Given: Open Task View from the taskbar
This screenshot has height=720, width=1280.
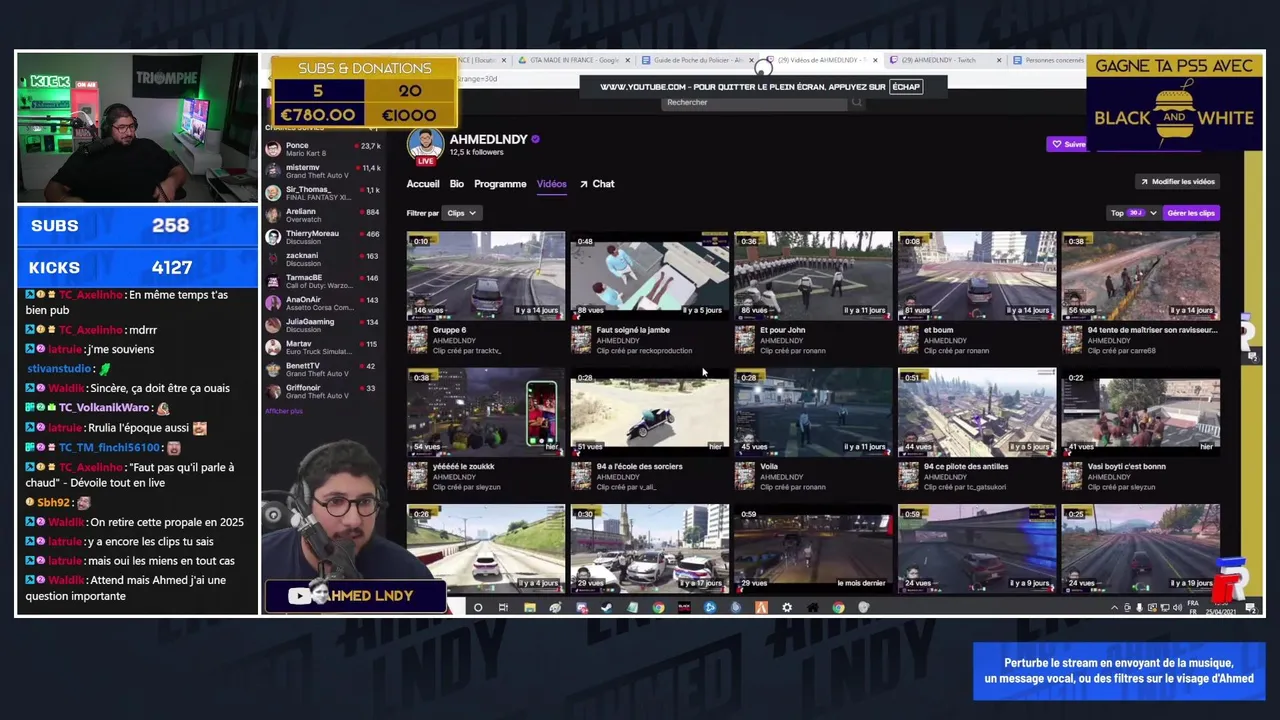Looking at the screenshot, I should coord(503,607).
